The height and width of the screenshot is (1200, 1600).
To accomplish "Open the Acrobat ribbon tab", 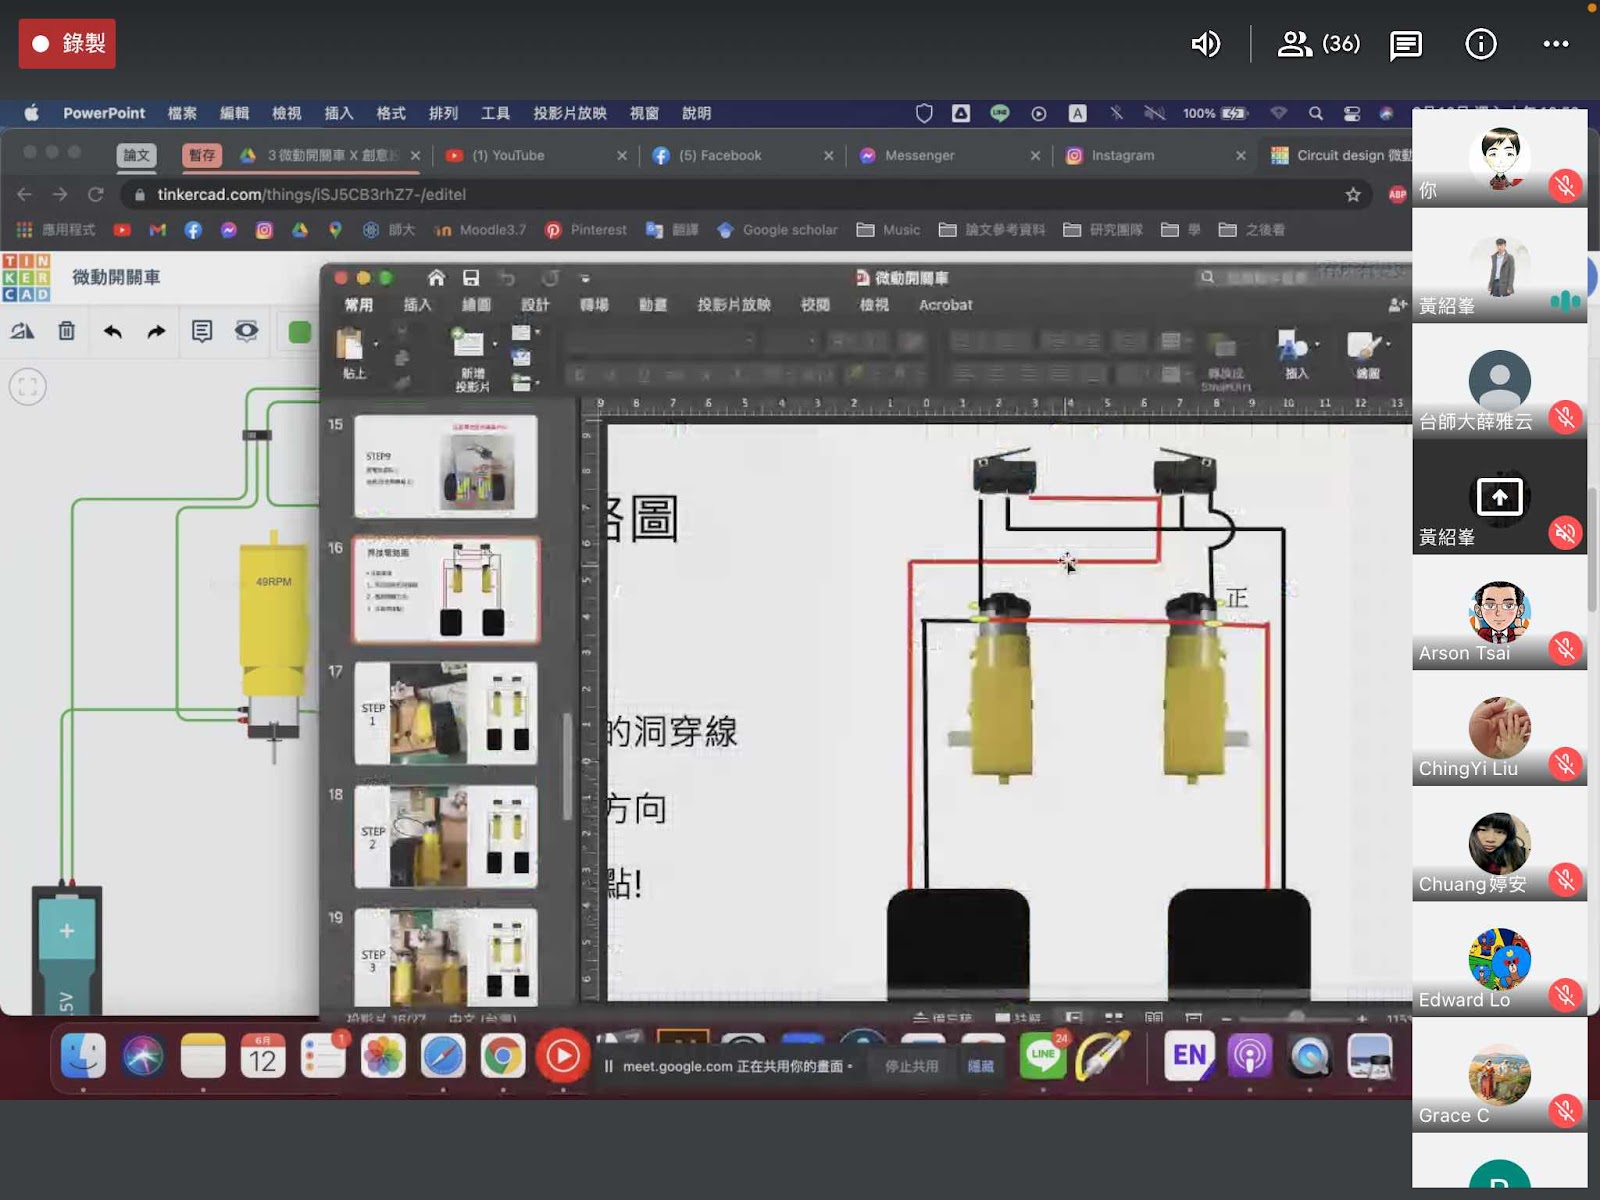I will pos(945,305).
